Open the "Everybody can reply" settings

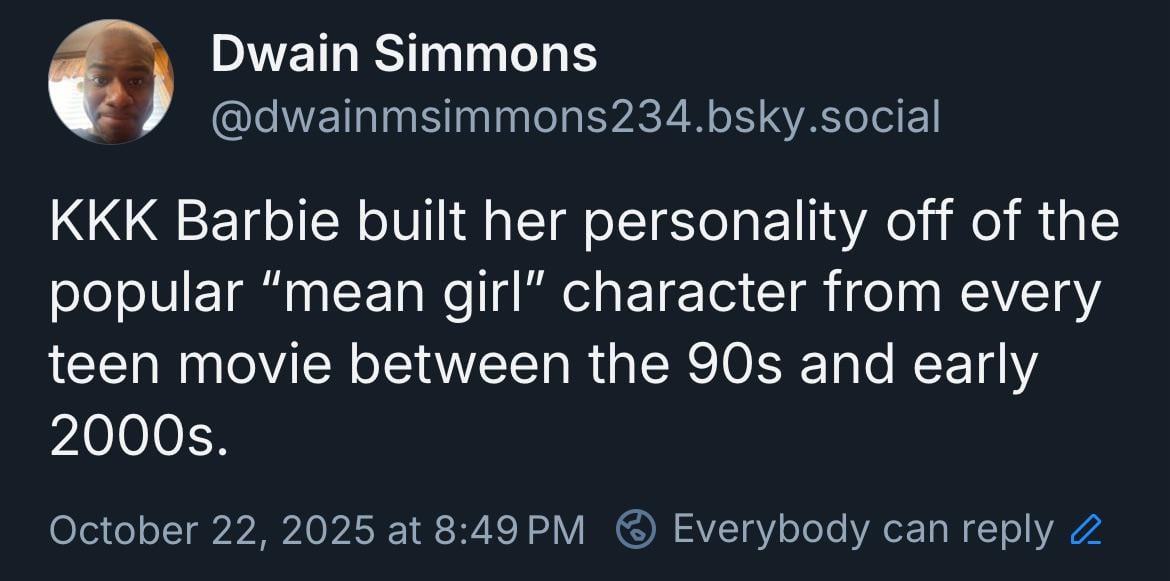(862, 529)
